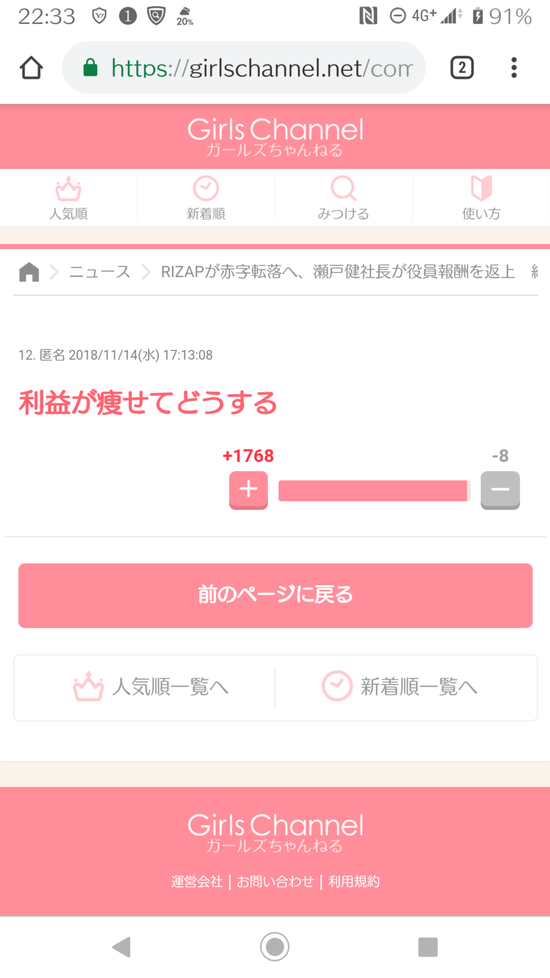Open the 人気順 crown tab
Image resolution: width=550 pixels, height=978 pixels.
coord(69,198)
